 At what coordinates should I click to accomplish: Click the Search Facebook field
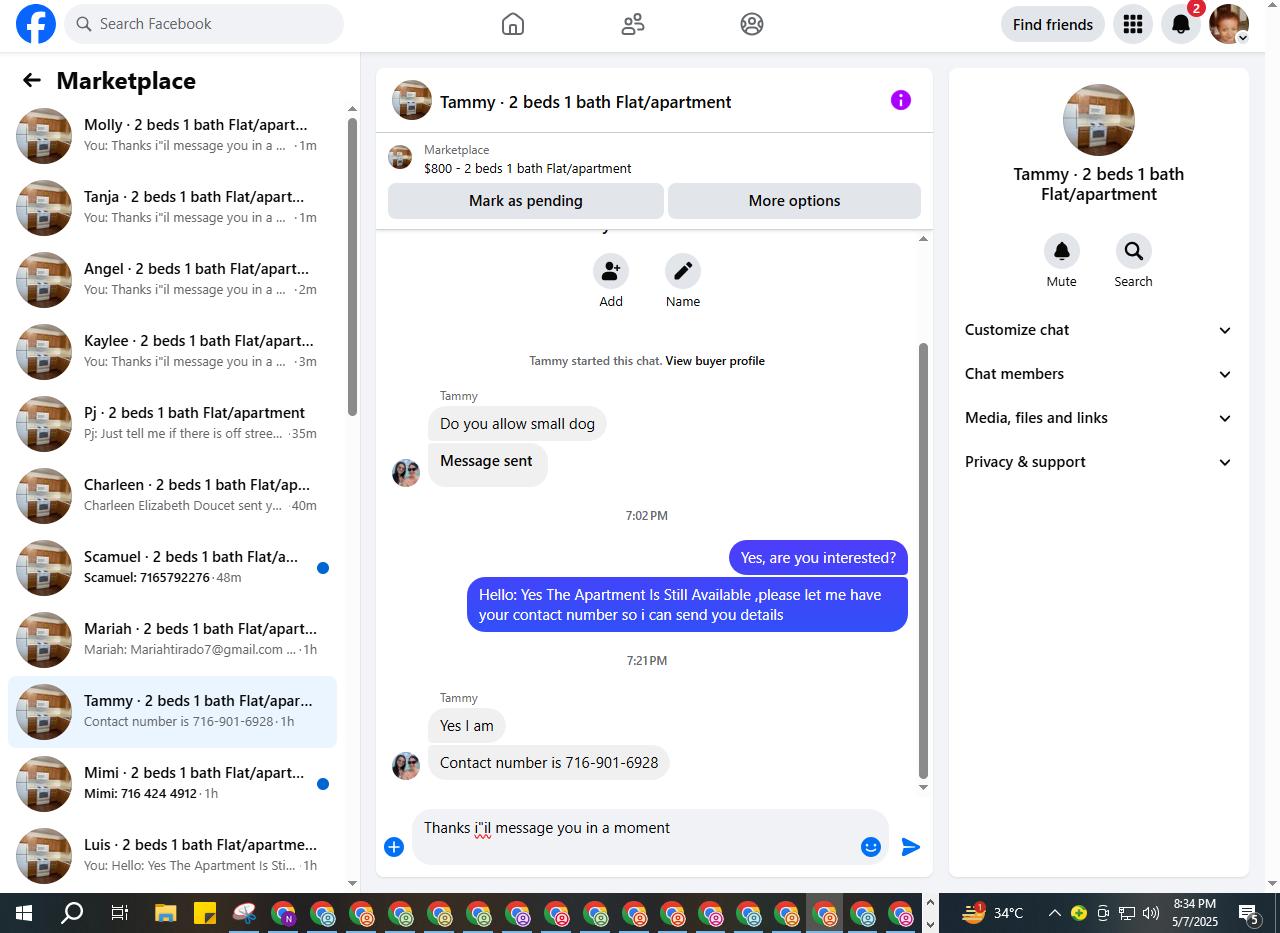pos(204,24)
